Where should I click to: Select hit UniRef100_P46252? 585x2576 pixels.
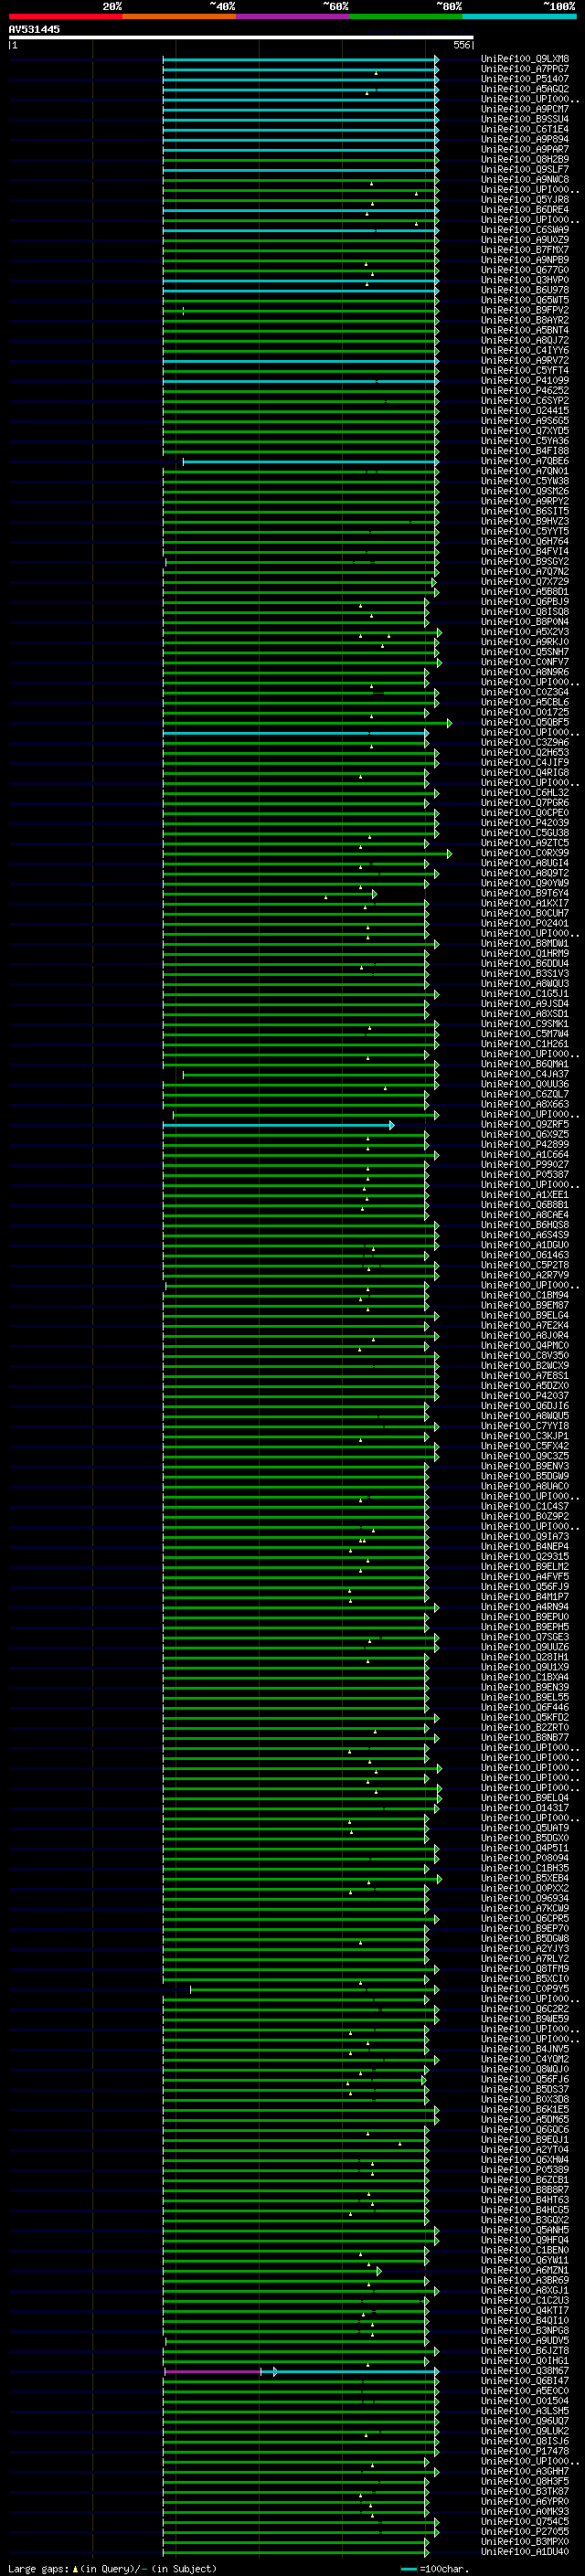pyautogui.click(x=525, y=391)
